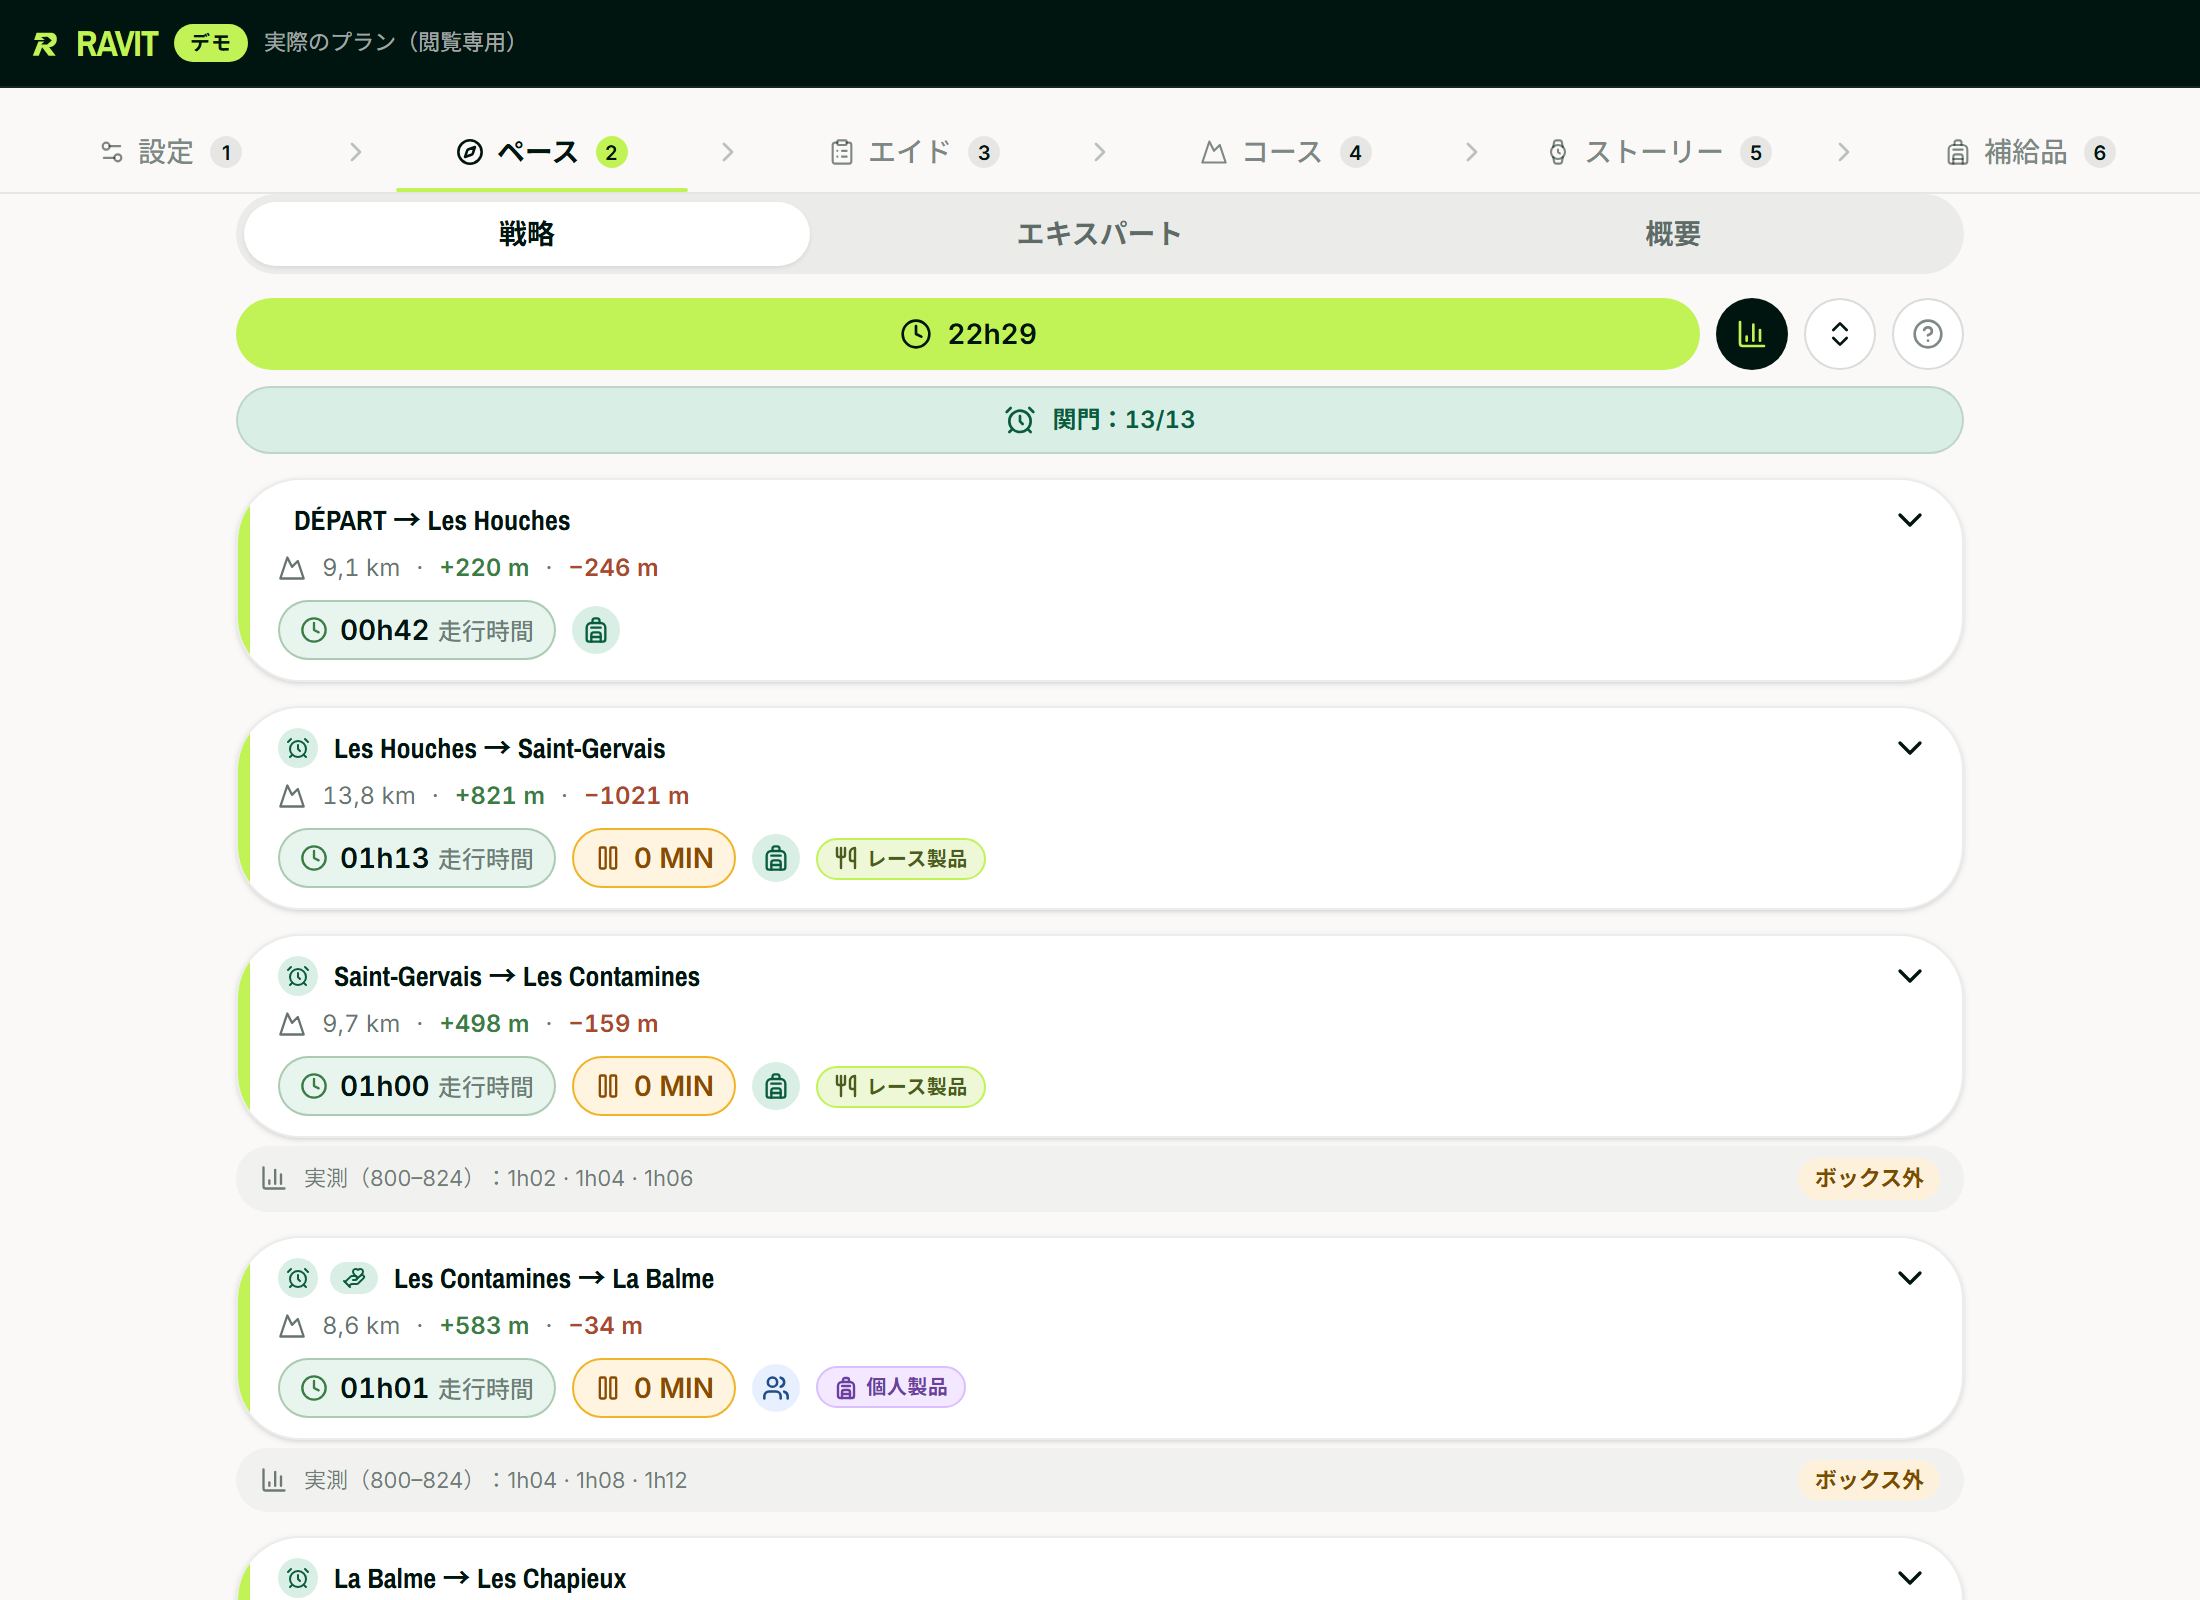Toggle the bar chart stats button

1751,334
